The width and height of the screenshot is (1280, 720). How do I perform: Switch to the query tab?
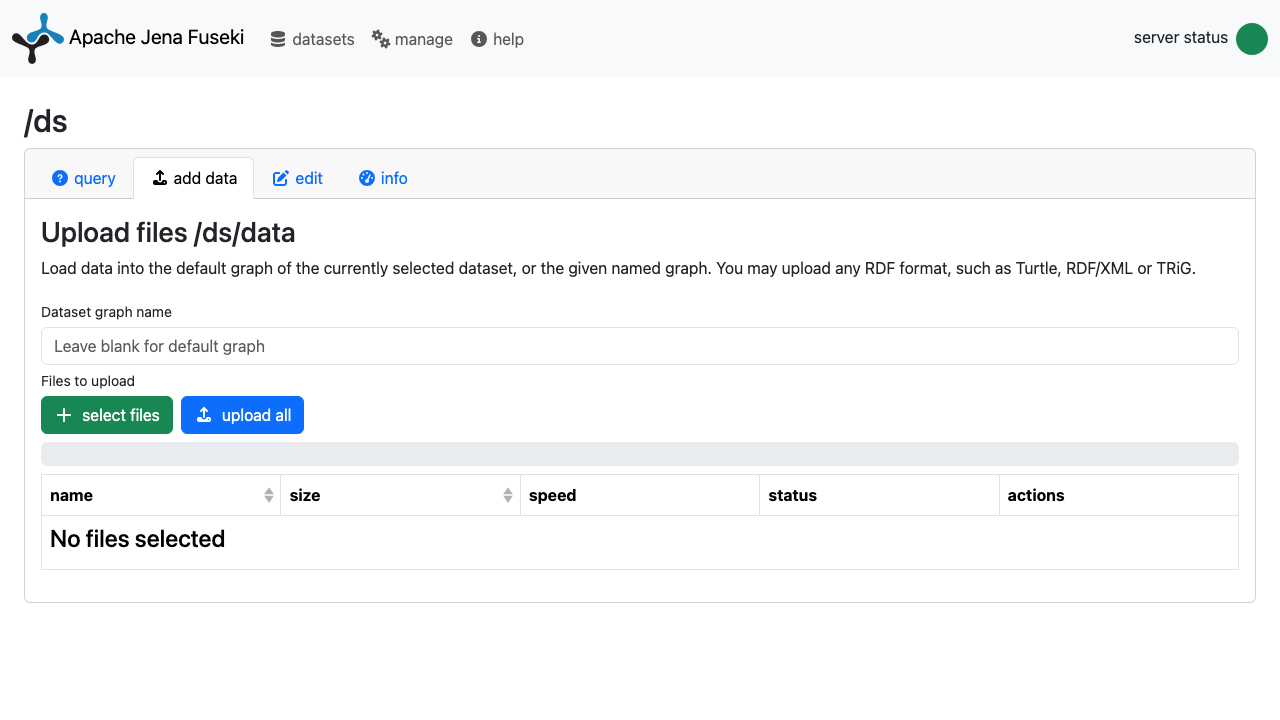click(84, 178)
